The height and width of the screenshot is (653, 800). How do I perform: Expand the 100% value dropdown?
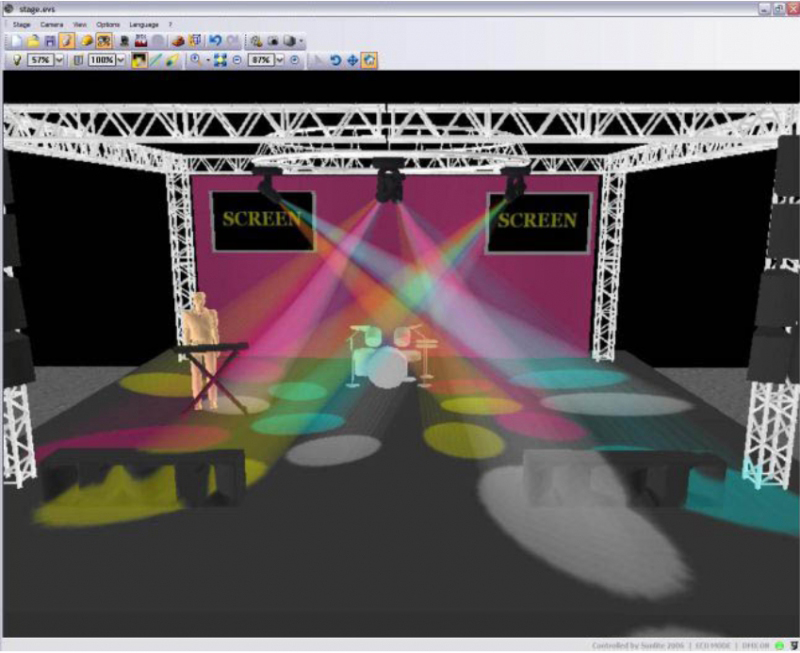121,60
